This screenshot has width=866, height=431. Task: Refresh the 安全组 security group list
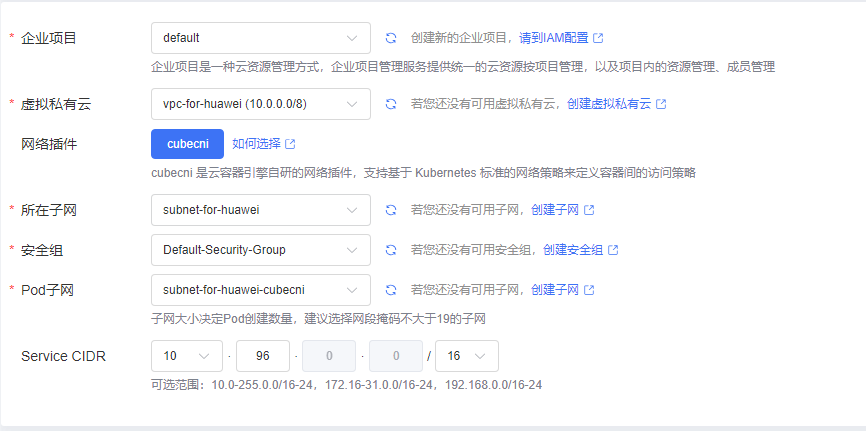pos(391,250)
